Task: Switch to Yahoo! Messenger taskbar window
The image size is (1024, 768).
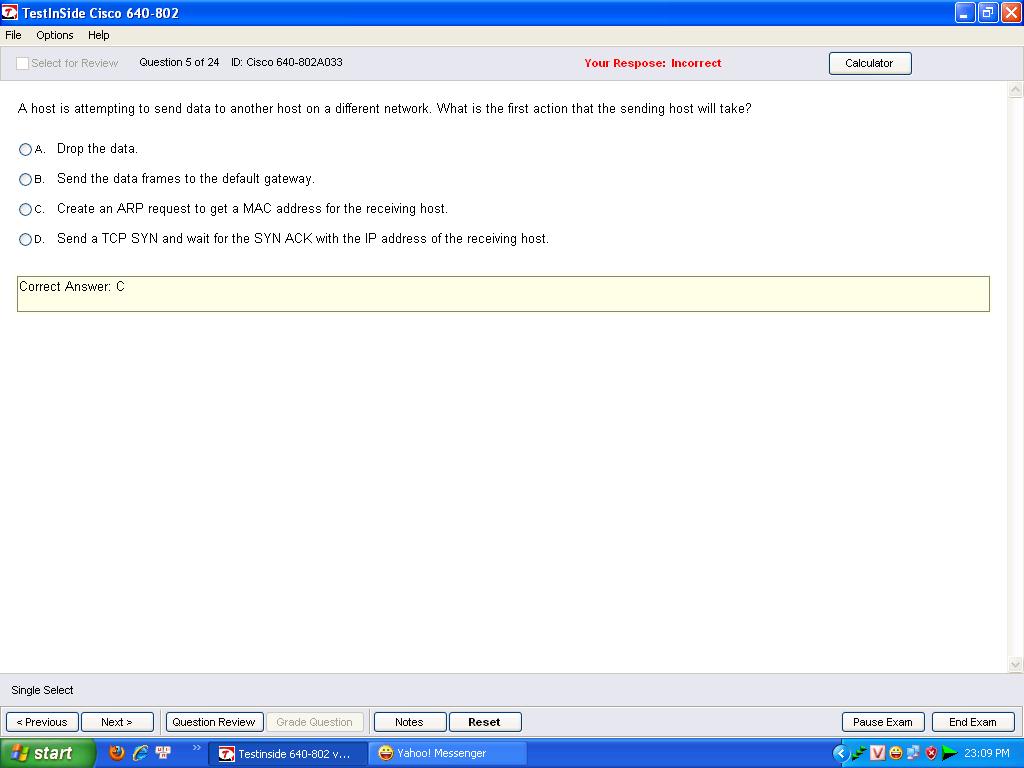Action: pyautogui.click(x=440, y=753)
